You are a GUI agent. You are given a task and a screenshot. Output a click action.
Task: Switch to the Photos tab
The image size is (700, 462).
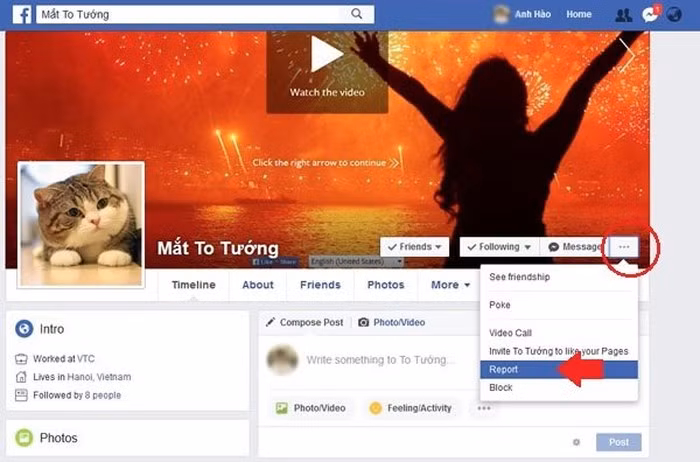(386, 285)
